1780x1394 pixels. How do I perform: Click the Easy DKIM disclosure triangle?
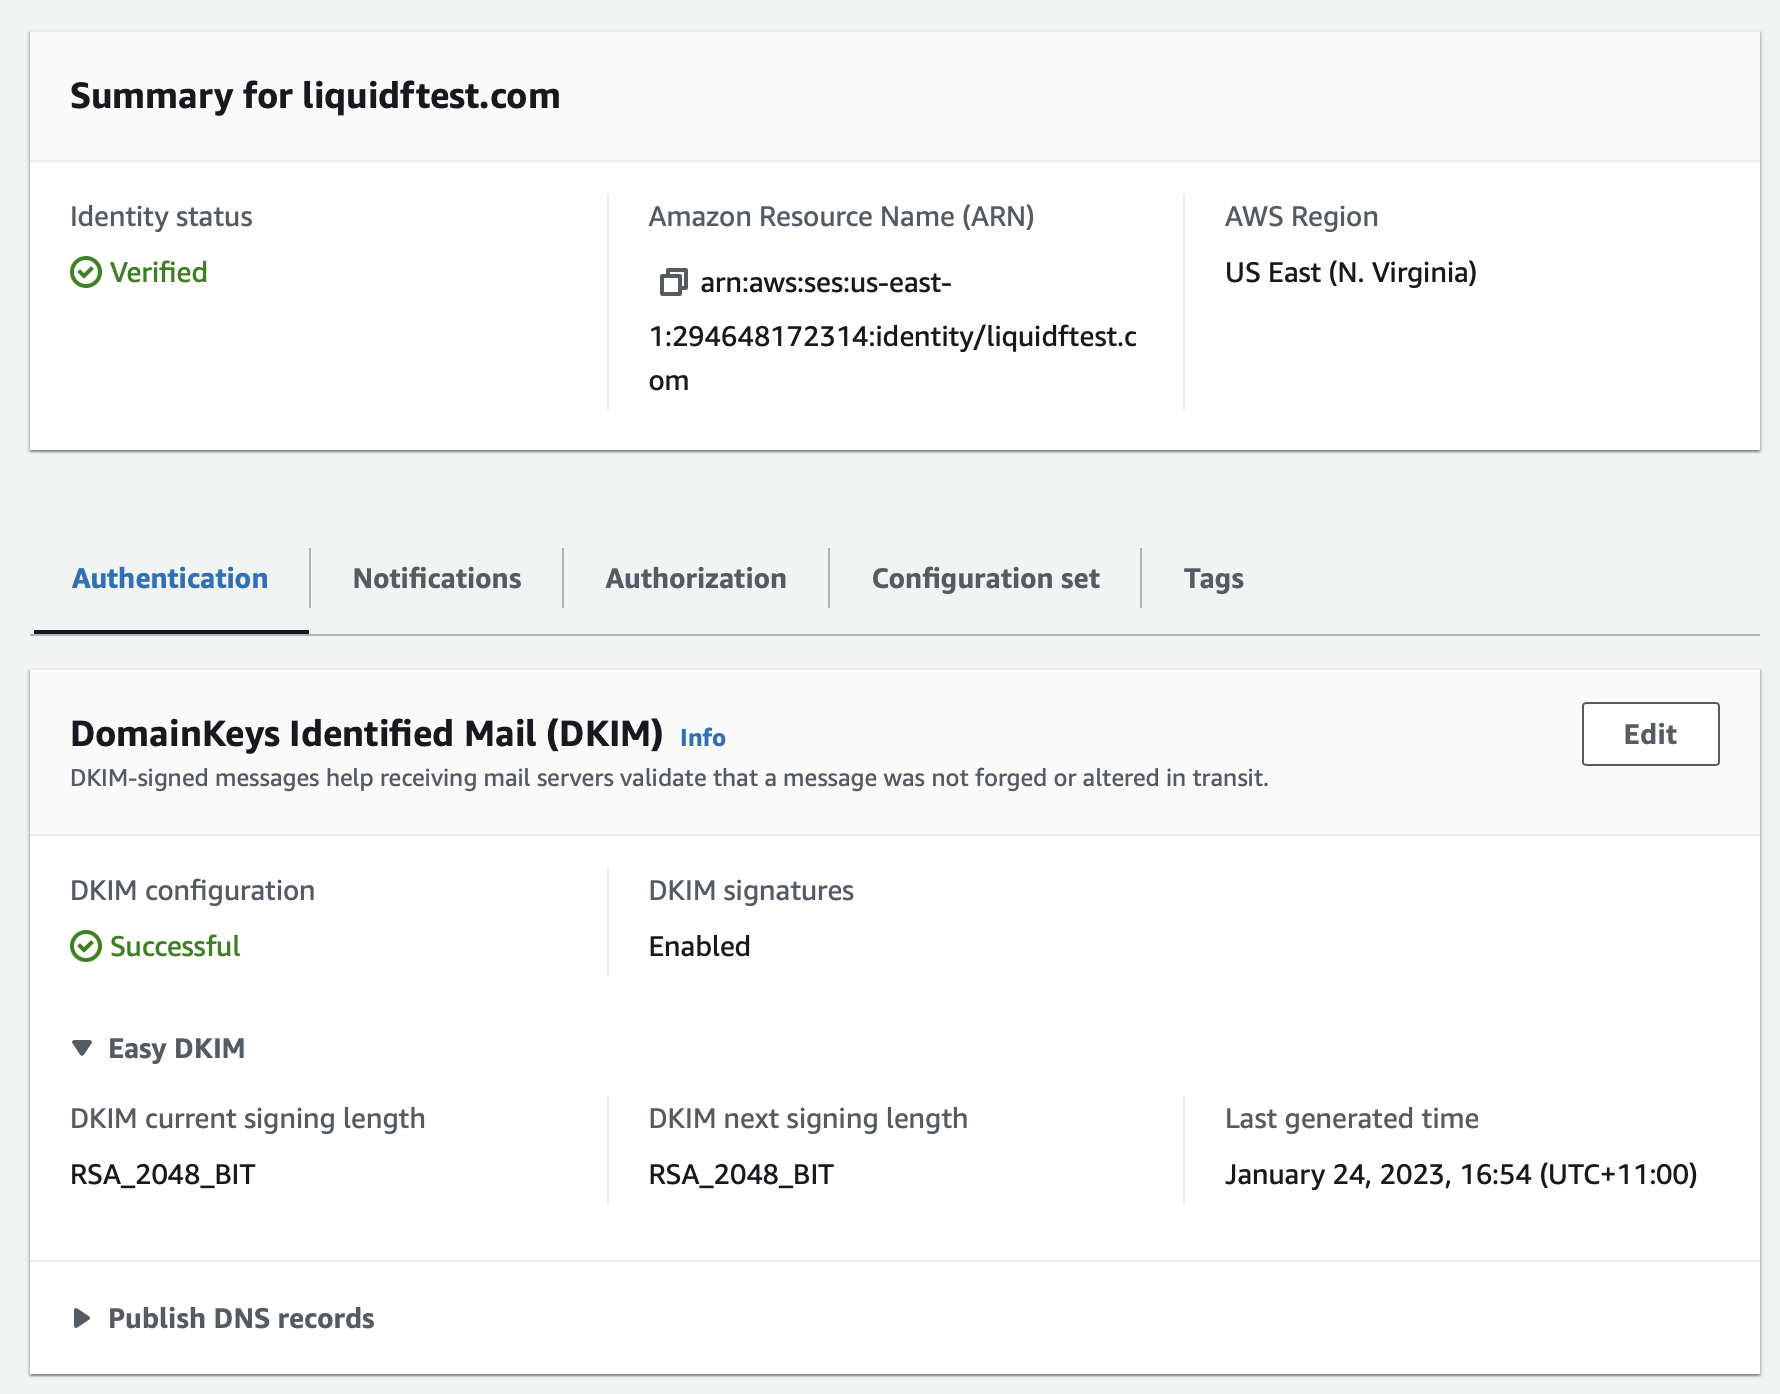[80, 1048]
